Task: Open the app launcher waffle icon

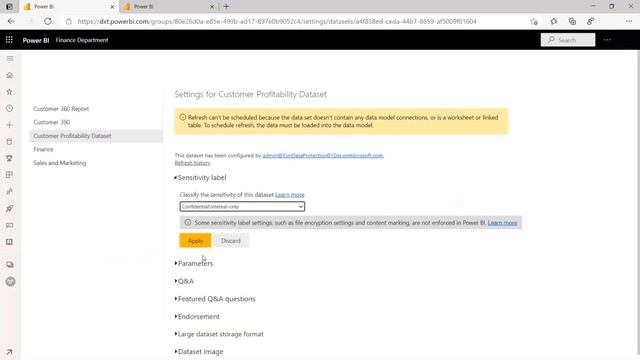Action: (x=9, y=40)
